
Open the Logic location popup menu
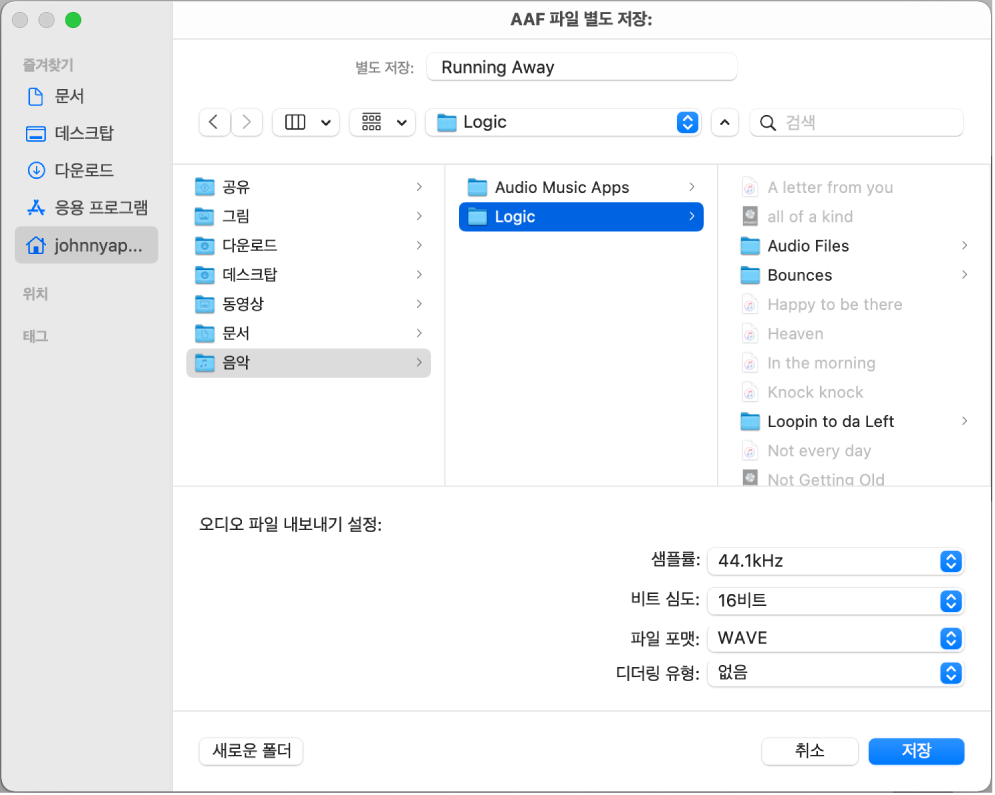tap(563, 122)
